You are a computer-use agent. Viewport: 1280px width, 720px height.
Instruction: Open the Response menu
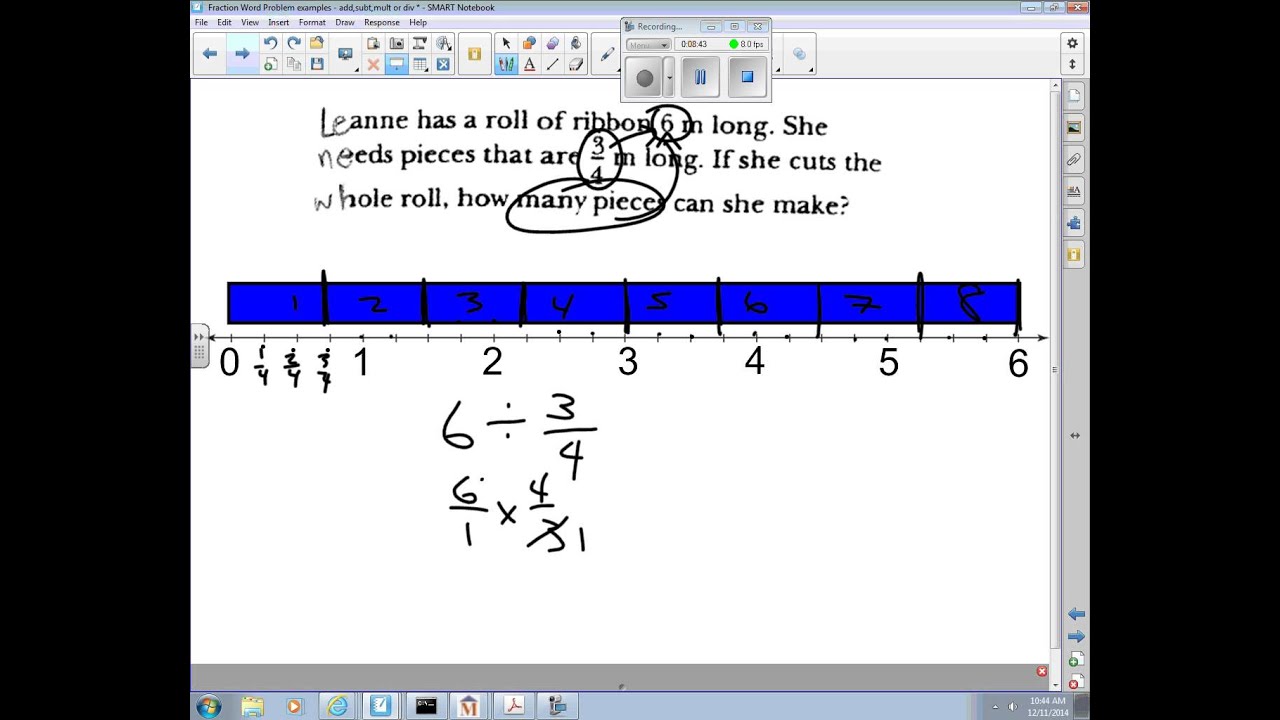(381, 22)
